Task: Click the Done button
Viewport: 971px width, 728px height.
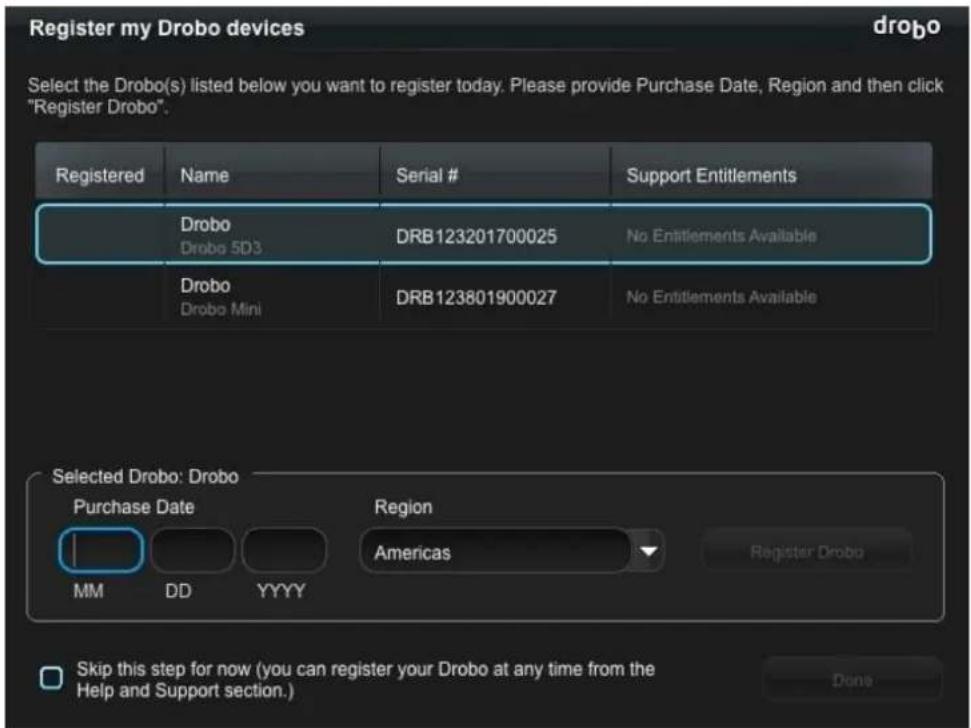Action: tap(852, 680)
